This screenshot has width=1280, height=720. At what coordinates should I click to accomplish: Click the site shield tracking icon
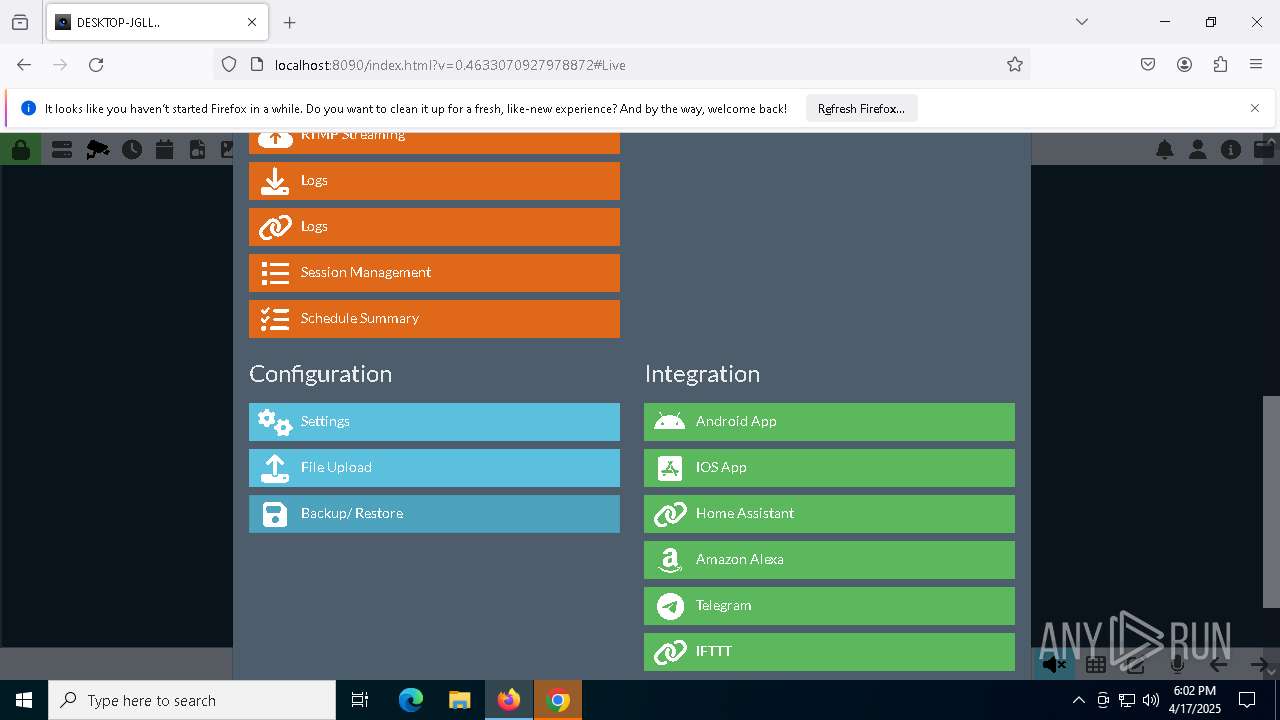(x=229, y=65)
